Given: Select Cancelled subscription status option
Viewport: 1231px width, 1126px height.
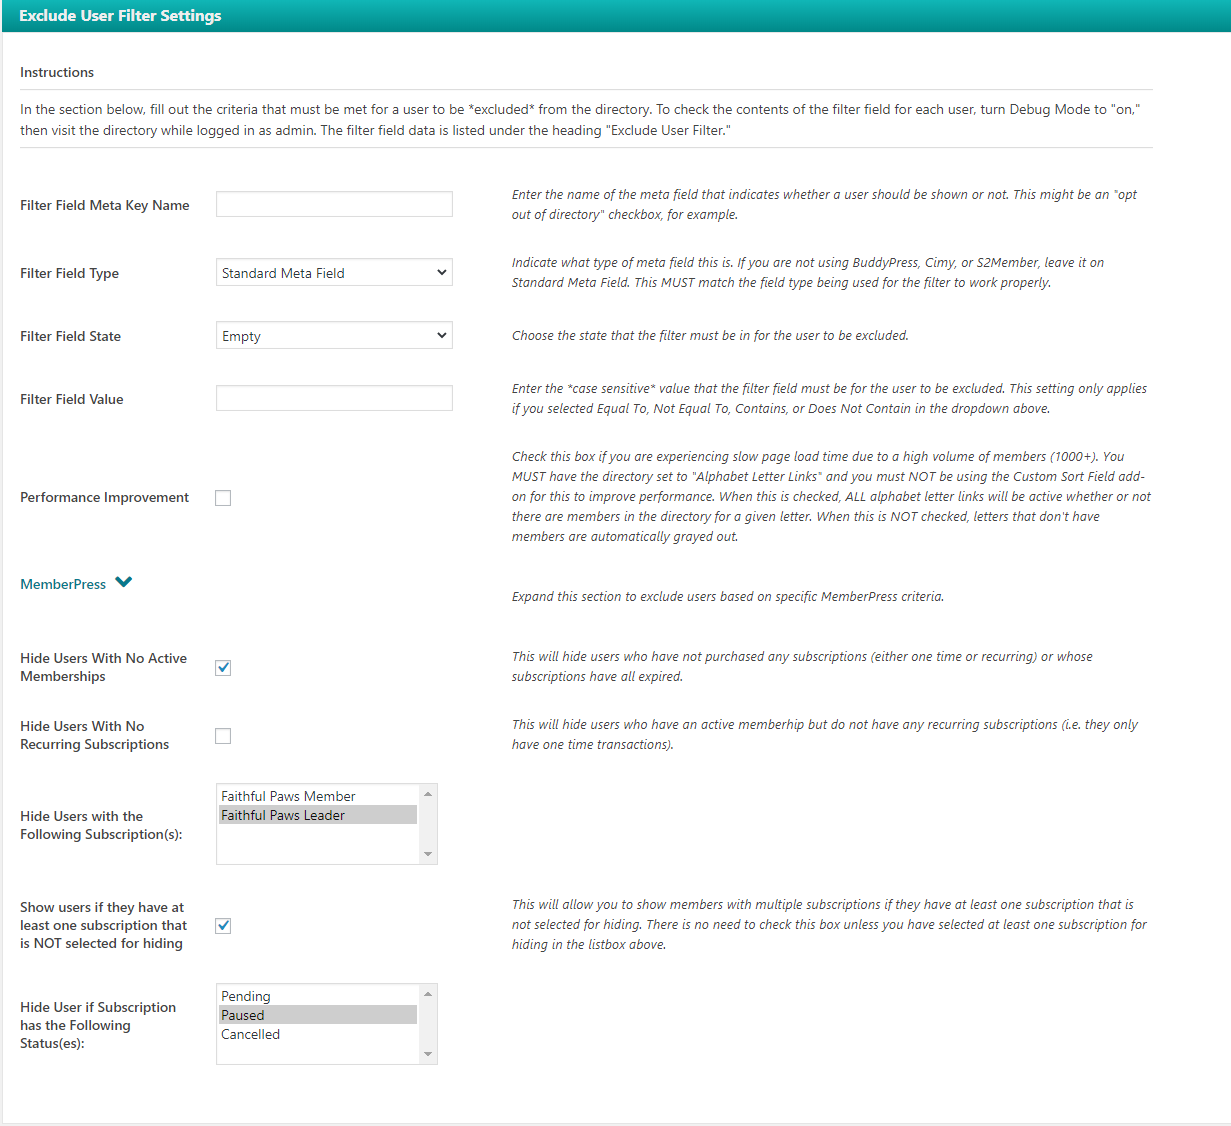Looking at the screenshot, I should coord(250,1034).
